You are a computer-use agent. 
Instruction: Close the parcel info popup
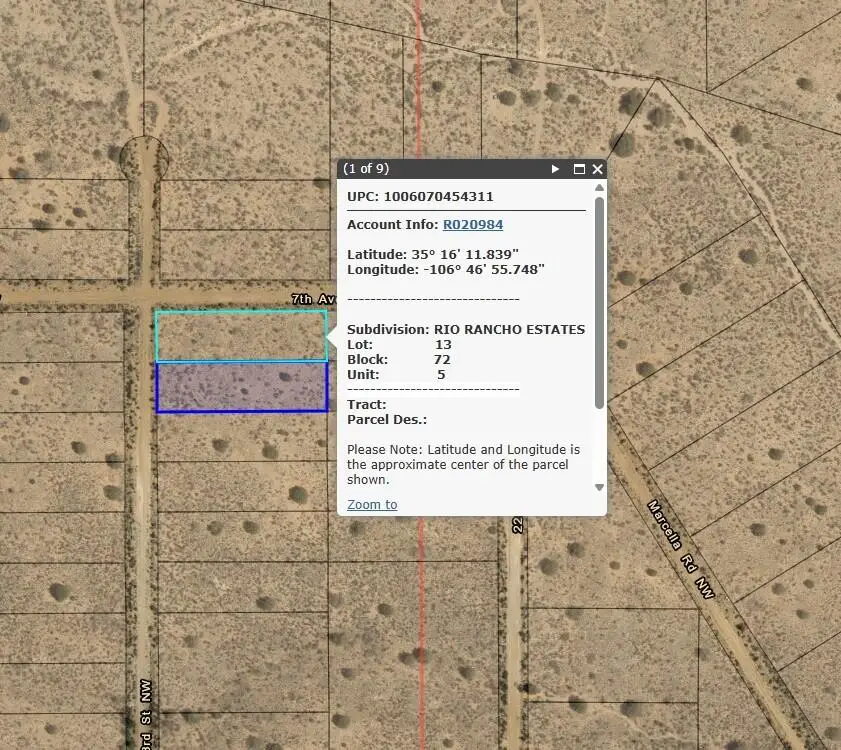coord(597,169)
